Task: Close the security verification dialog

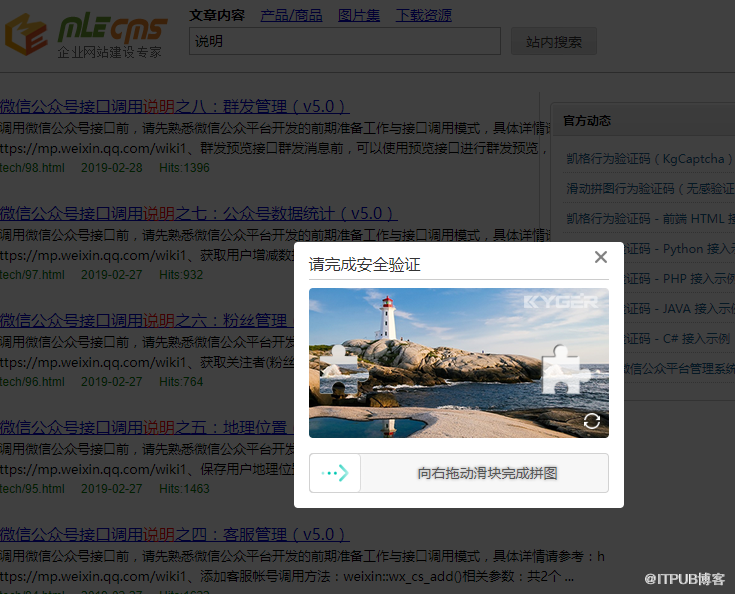Action: click(x=600, y=257)
